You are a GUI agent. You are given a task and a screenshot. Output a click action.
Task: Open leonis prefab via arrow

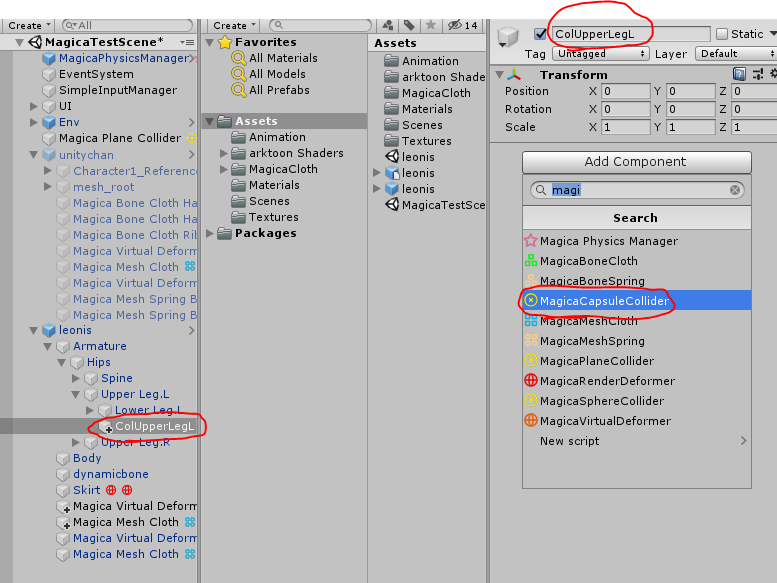[x=192, y=330]
